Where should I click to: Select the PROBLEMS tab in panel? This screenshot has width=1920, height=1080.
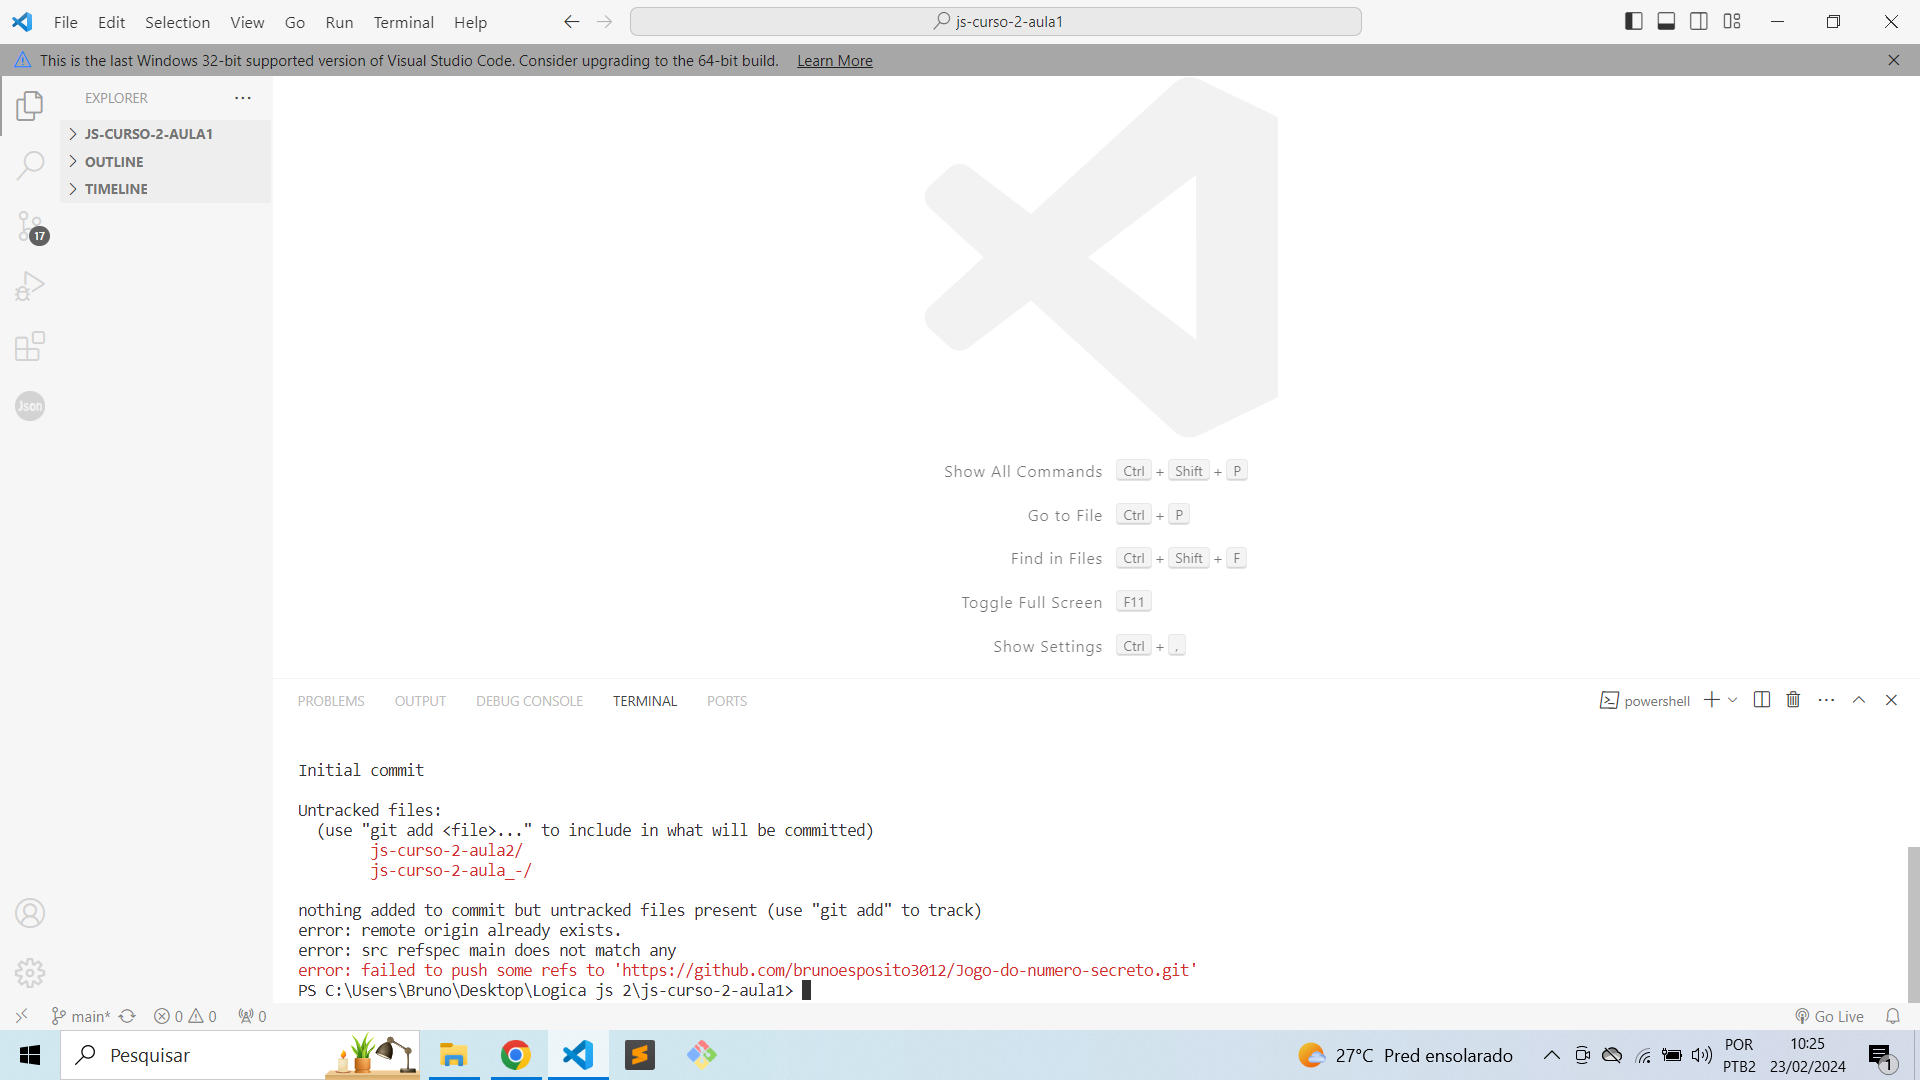click(331, 700)
